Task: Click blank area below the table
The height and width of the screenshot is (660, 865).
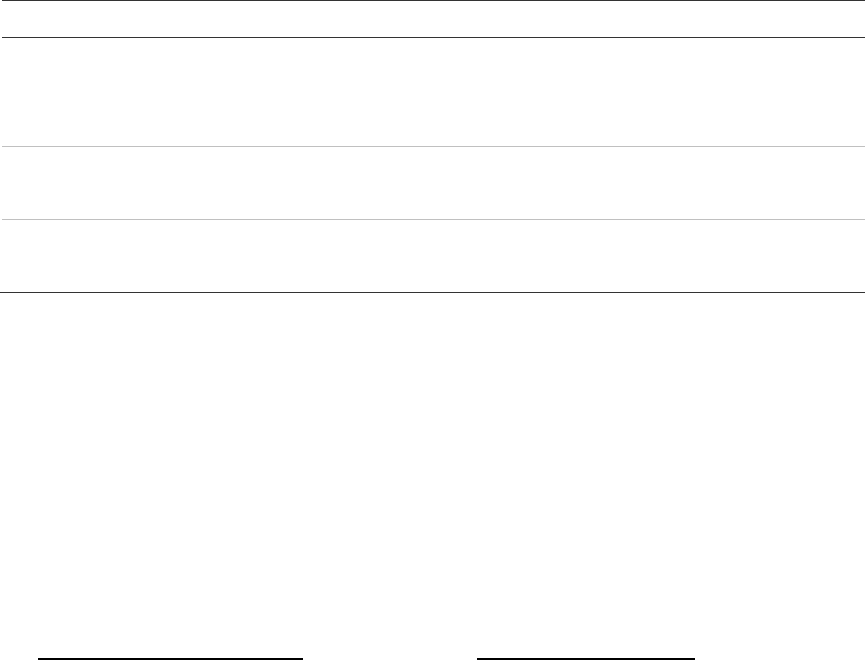Action: click(x=432, y=450)
